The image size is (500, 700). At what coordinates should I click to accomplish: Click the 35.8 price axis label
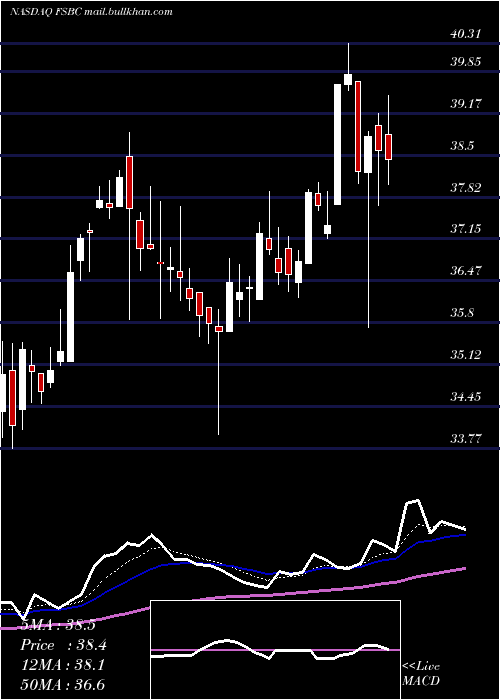462,313
